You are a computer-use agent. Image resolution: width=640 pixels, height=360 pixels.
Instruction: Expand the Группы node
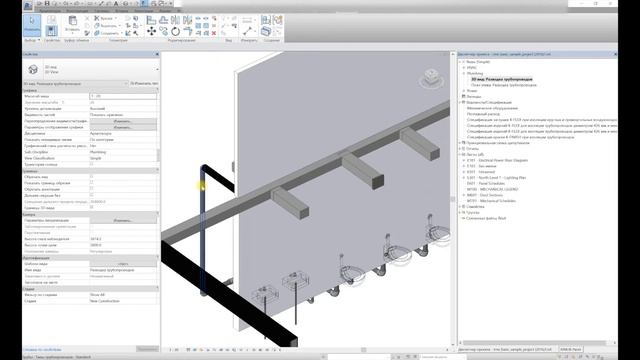(460, 212)
